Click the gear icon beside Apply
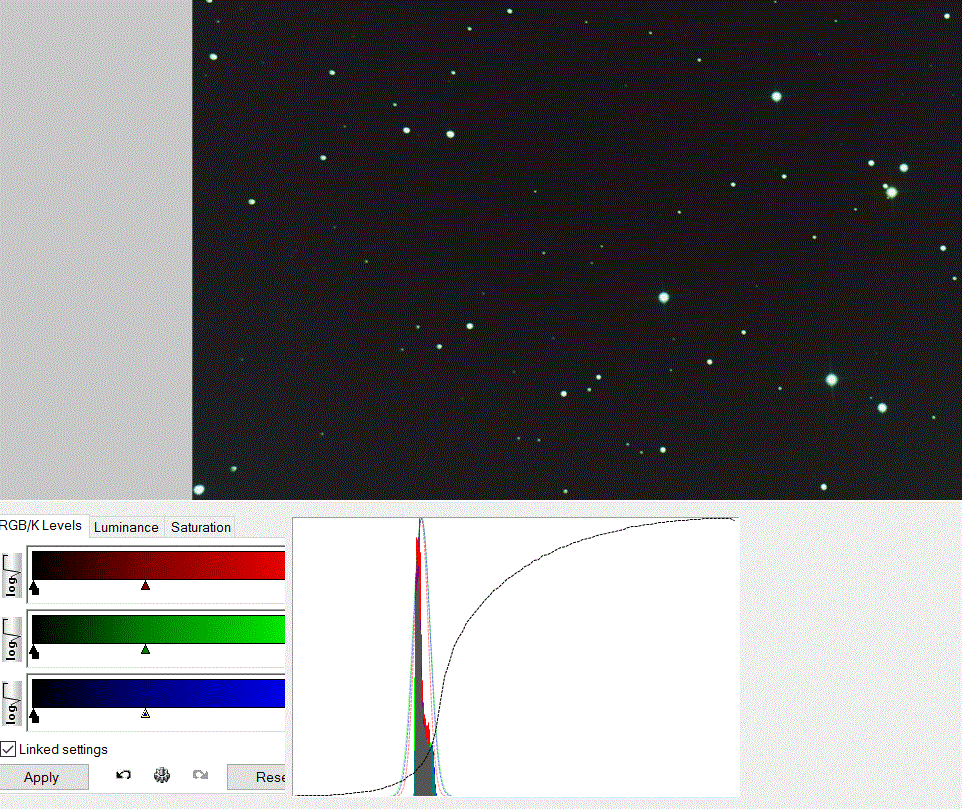962x809 pixels. (162, 775)
